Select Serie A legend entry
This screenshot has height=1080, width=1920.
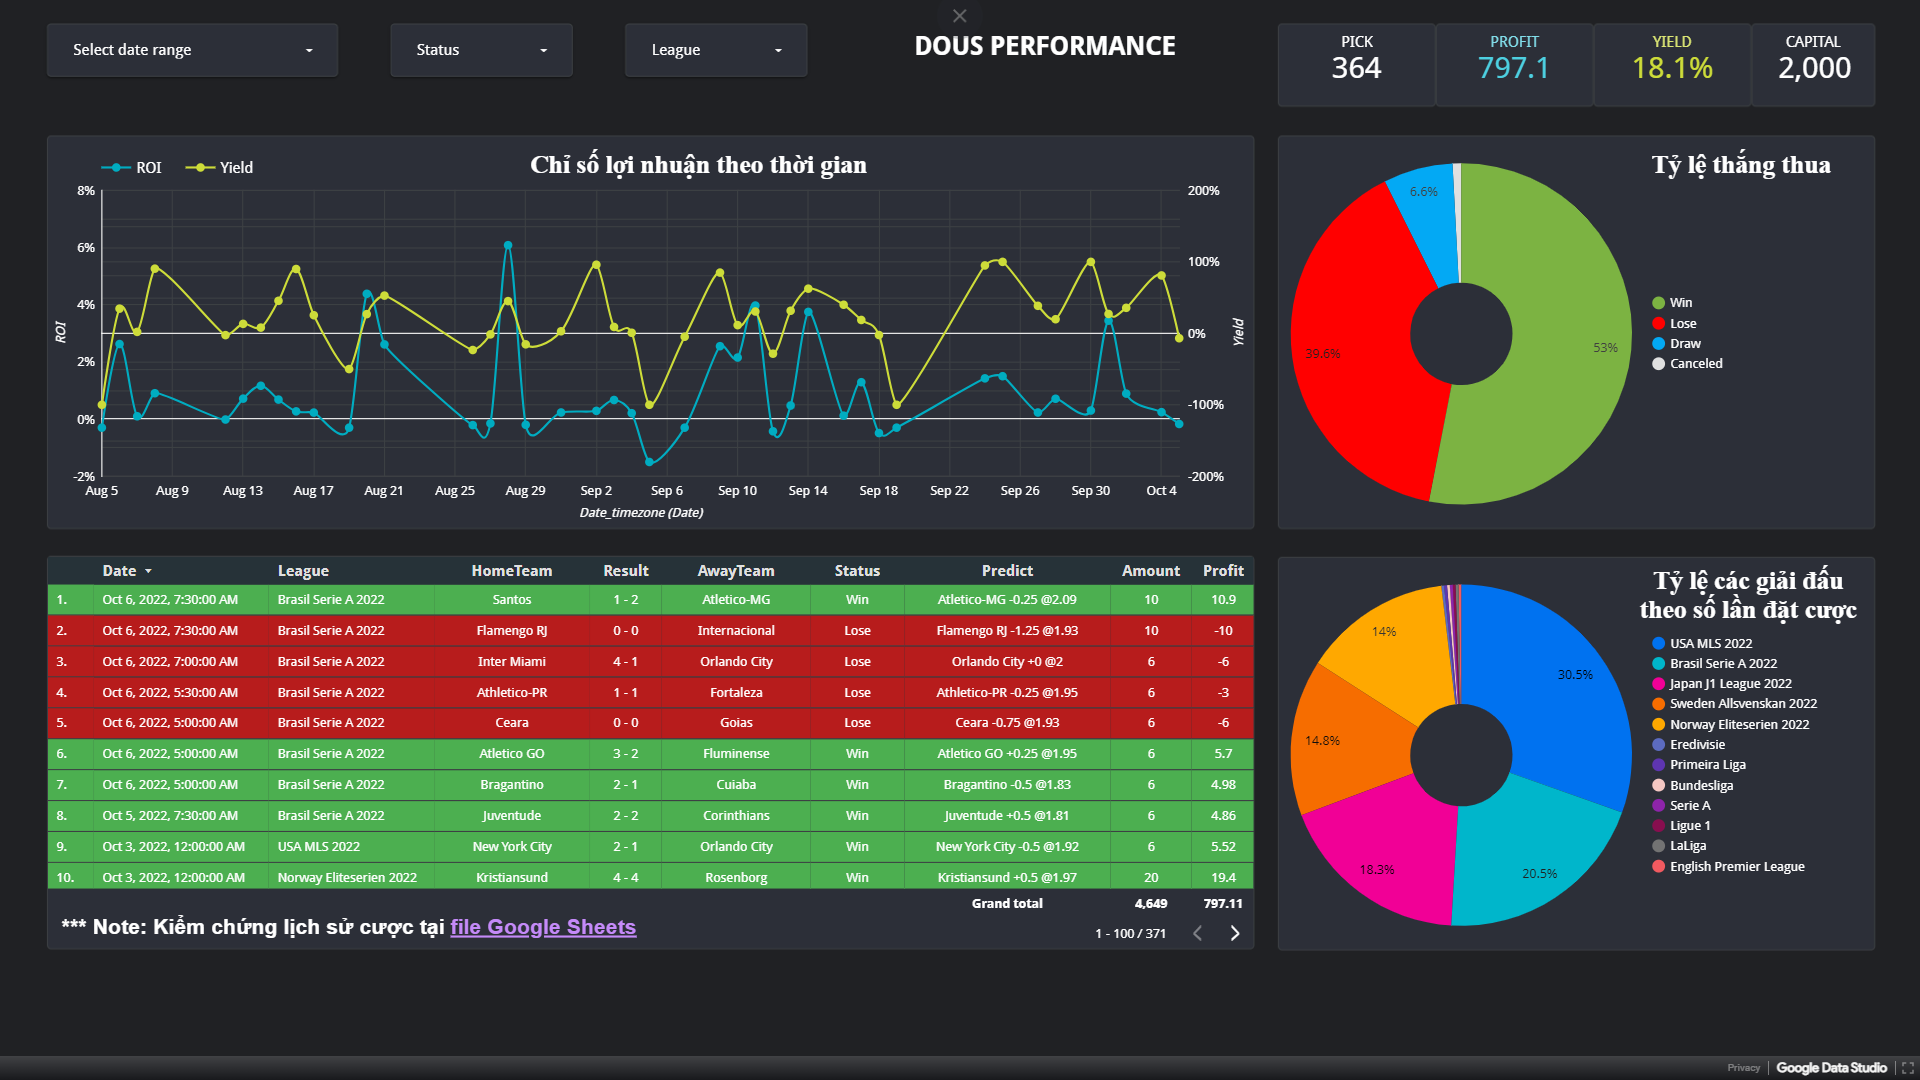tap(1681, 806)
